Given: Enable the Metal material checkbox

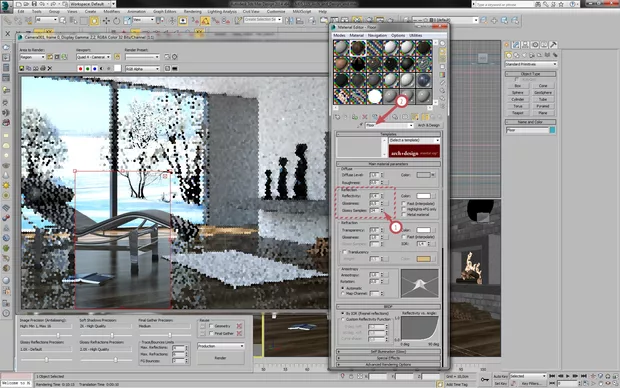Looking at the screenshot, I should (404, 214).
